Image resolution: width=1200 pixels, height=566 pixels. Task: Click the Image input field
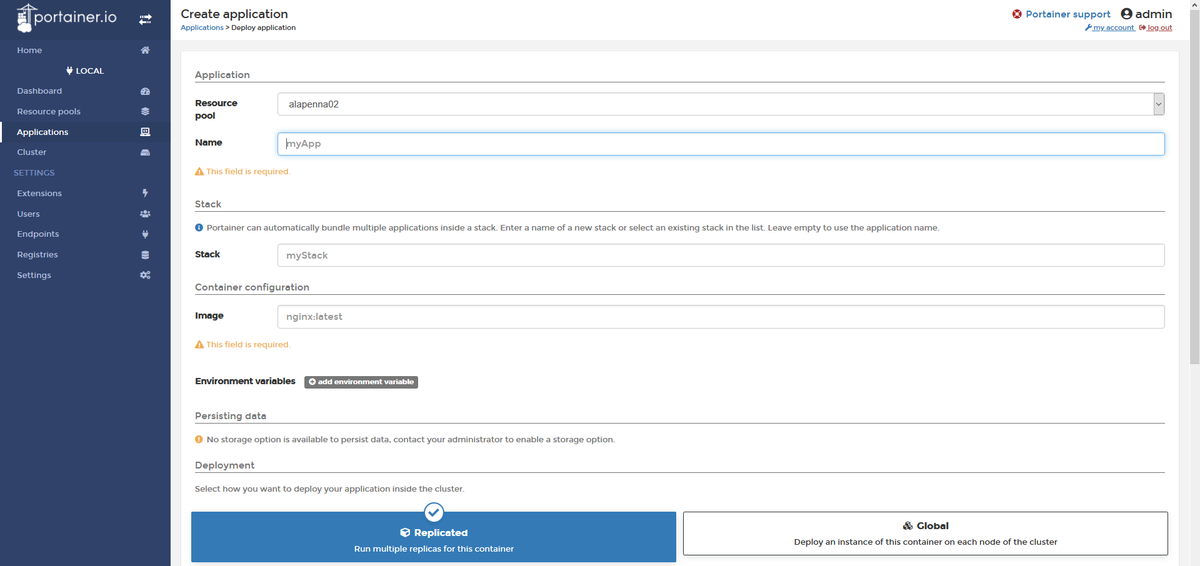(720, 316)
